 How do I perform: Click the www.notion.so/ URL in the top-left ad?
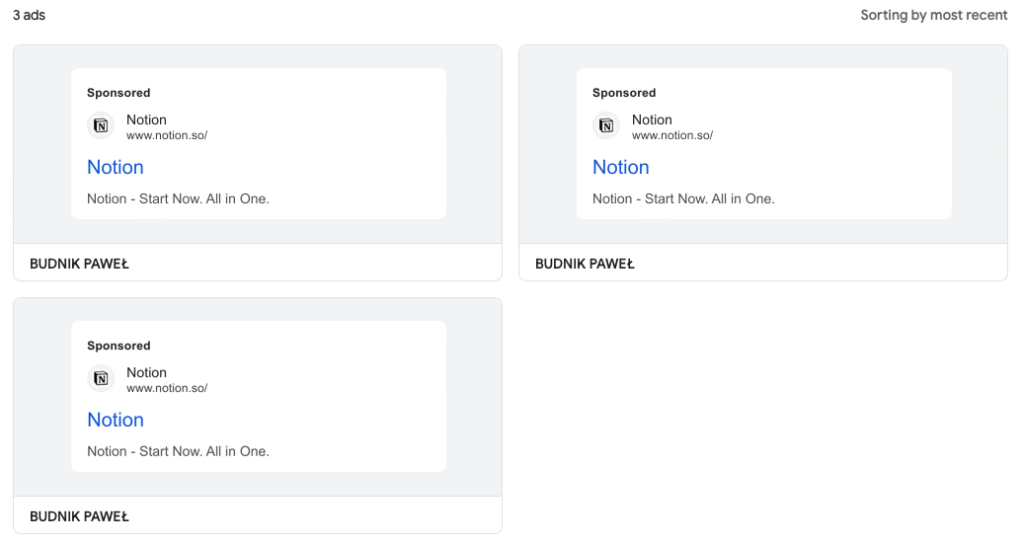(166, 135)
